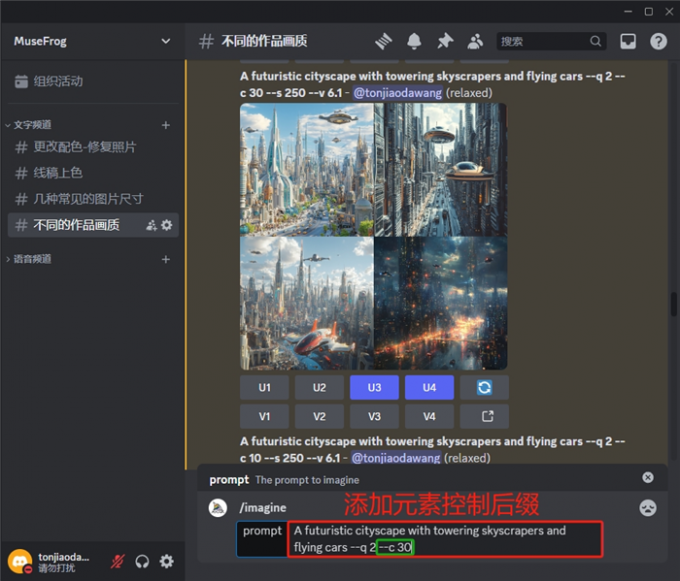Click the highlighted U3 button
Screen dimensions: 680x581
coord(374,387)
